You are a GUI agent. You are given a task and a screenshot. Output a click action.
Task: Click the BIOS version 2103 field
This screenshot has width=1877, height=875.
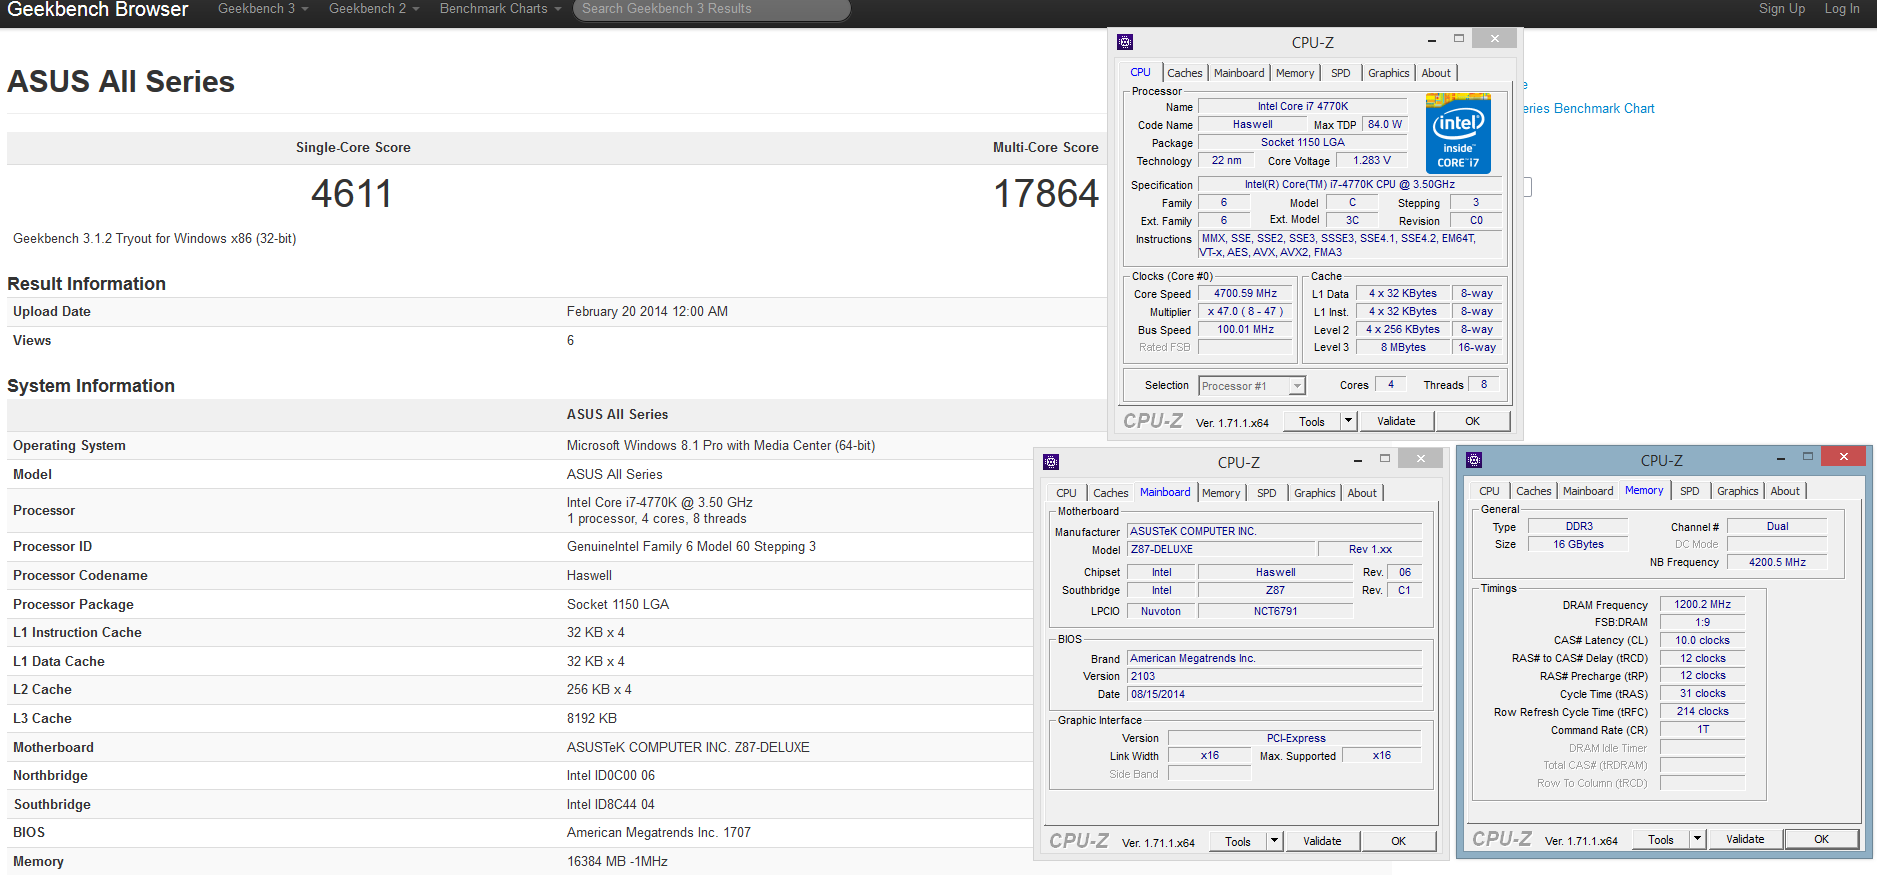click(x=1275, y=677)
